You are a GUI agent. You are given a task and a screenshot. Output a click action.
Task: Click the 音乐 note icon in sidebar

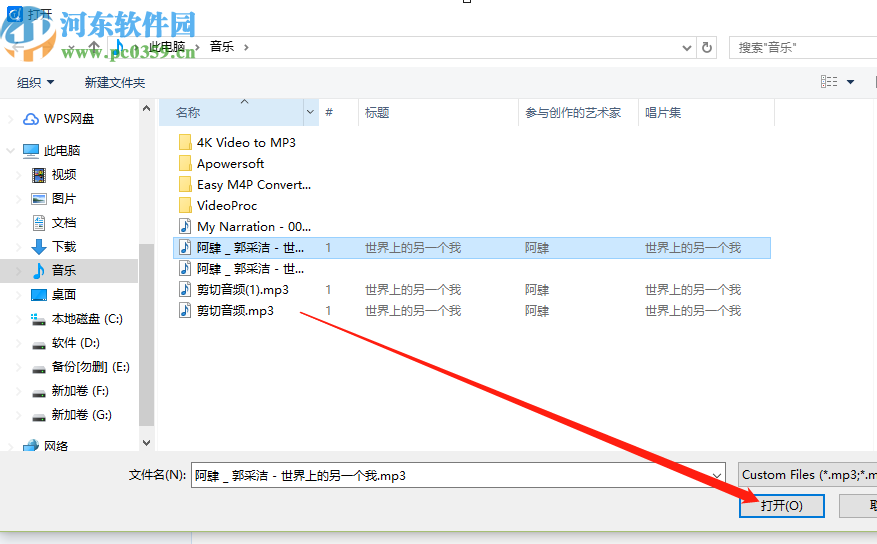point(39,271)
